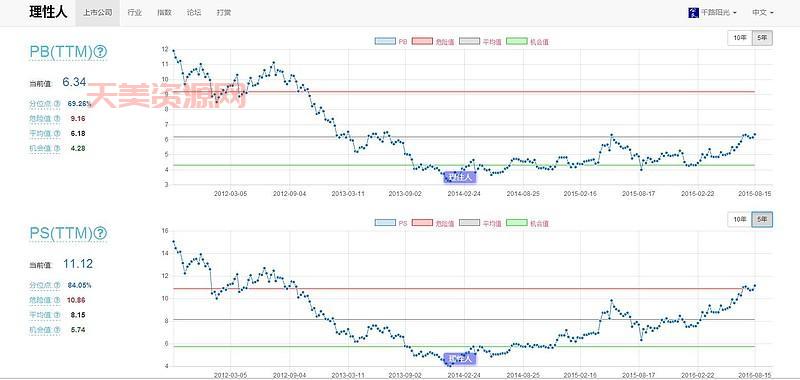Click help icon beside PS 机会值
The image size is (800, 380).
pos(57,330)
